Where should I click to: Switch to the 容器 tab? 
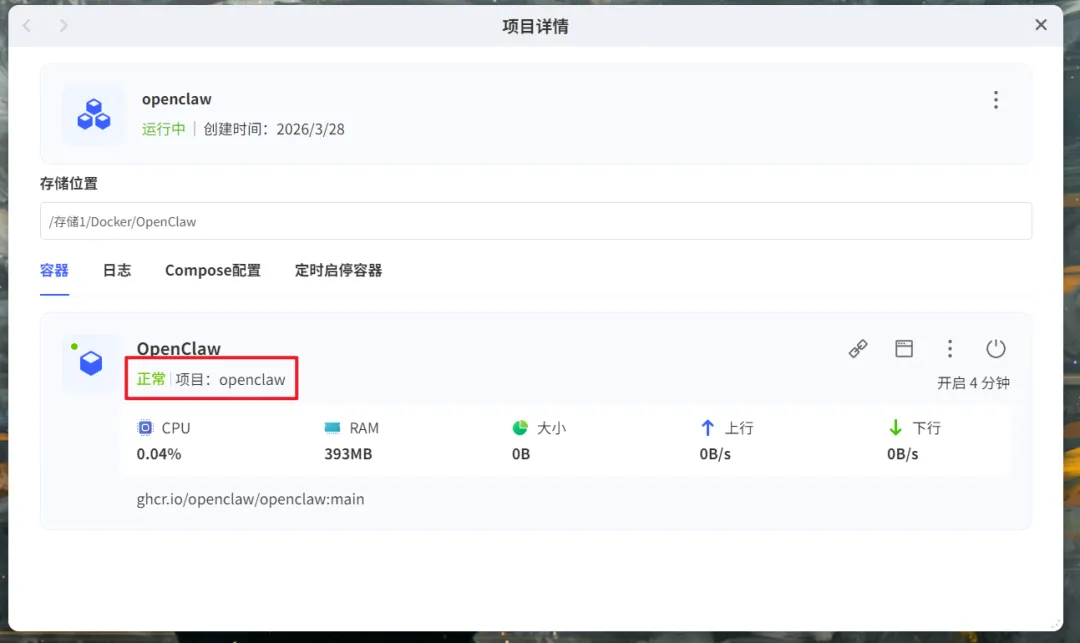pyautogui.click(x=54, y=270)
